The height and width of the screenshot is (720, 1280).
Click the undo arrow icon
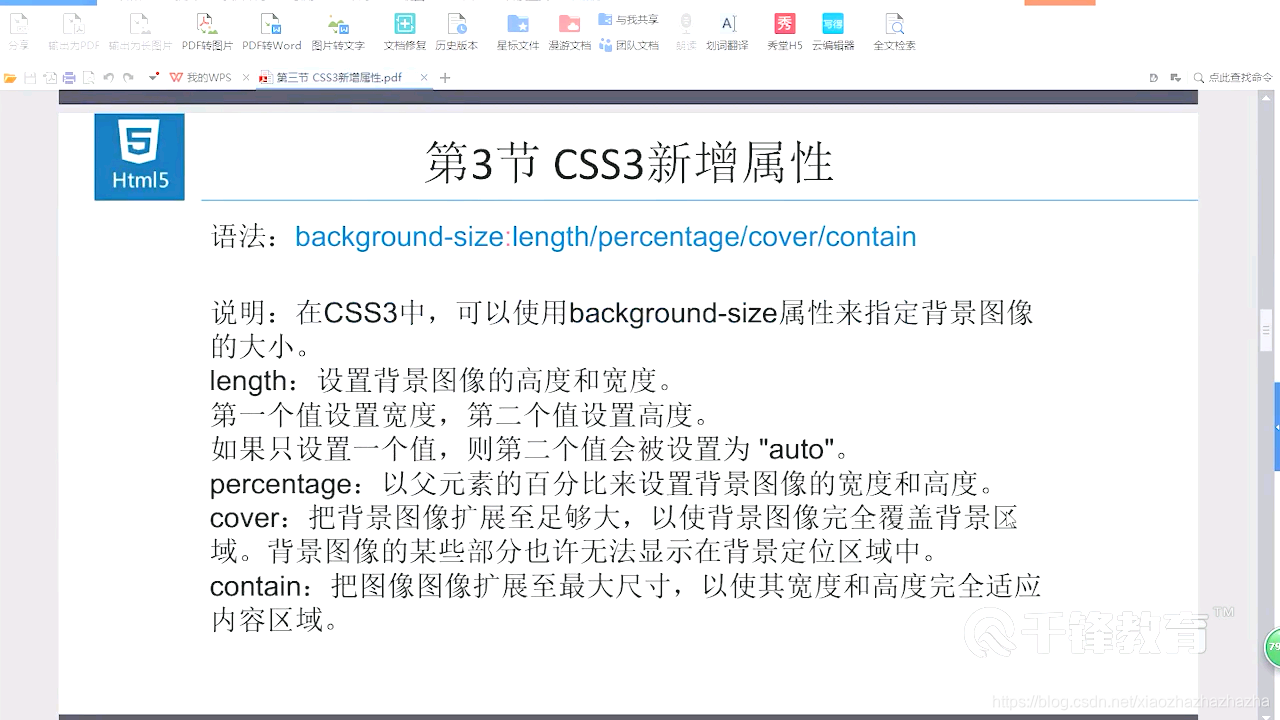coord(109,77)
